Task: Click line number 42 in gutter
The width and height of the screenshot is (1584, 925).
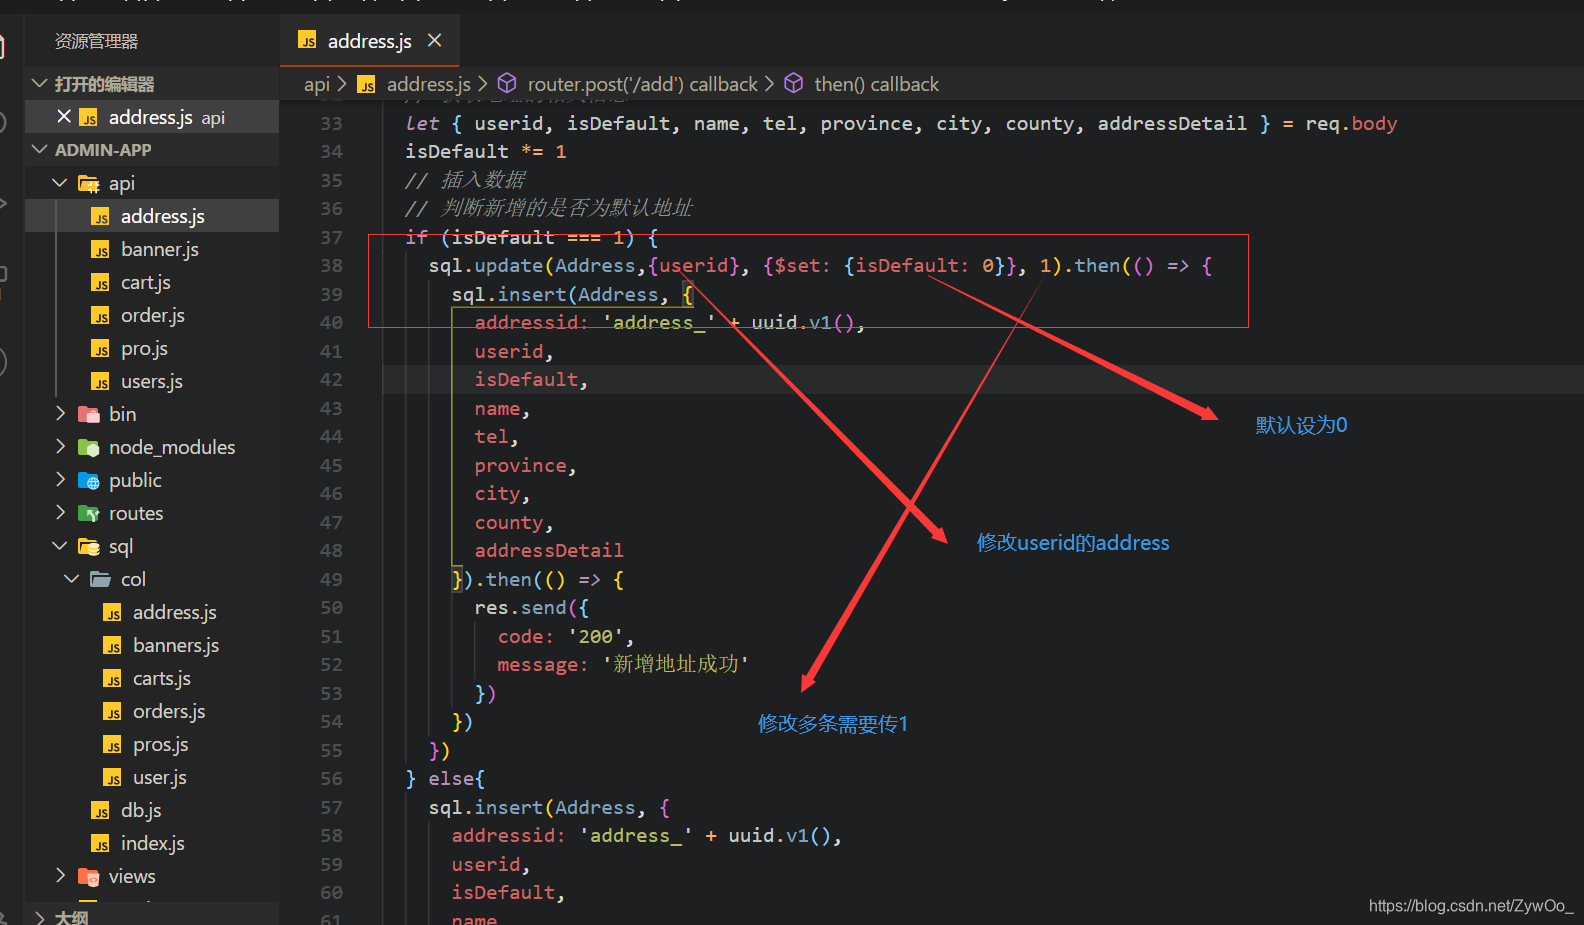Action: point(331,380)
